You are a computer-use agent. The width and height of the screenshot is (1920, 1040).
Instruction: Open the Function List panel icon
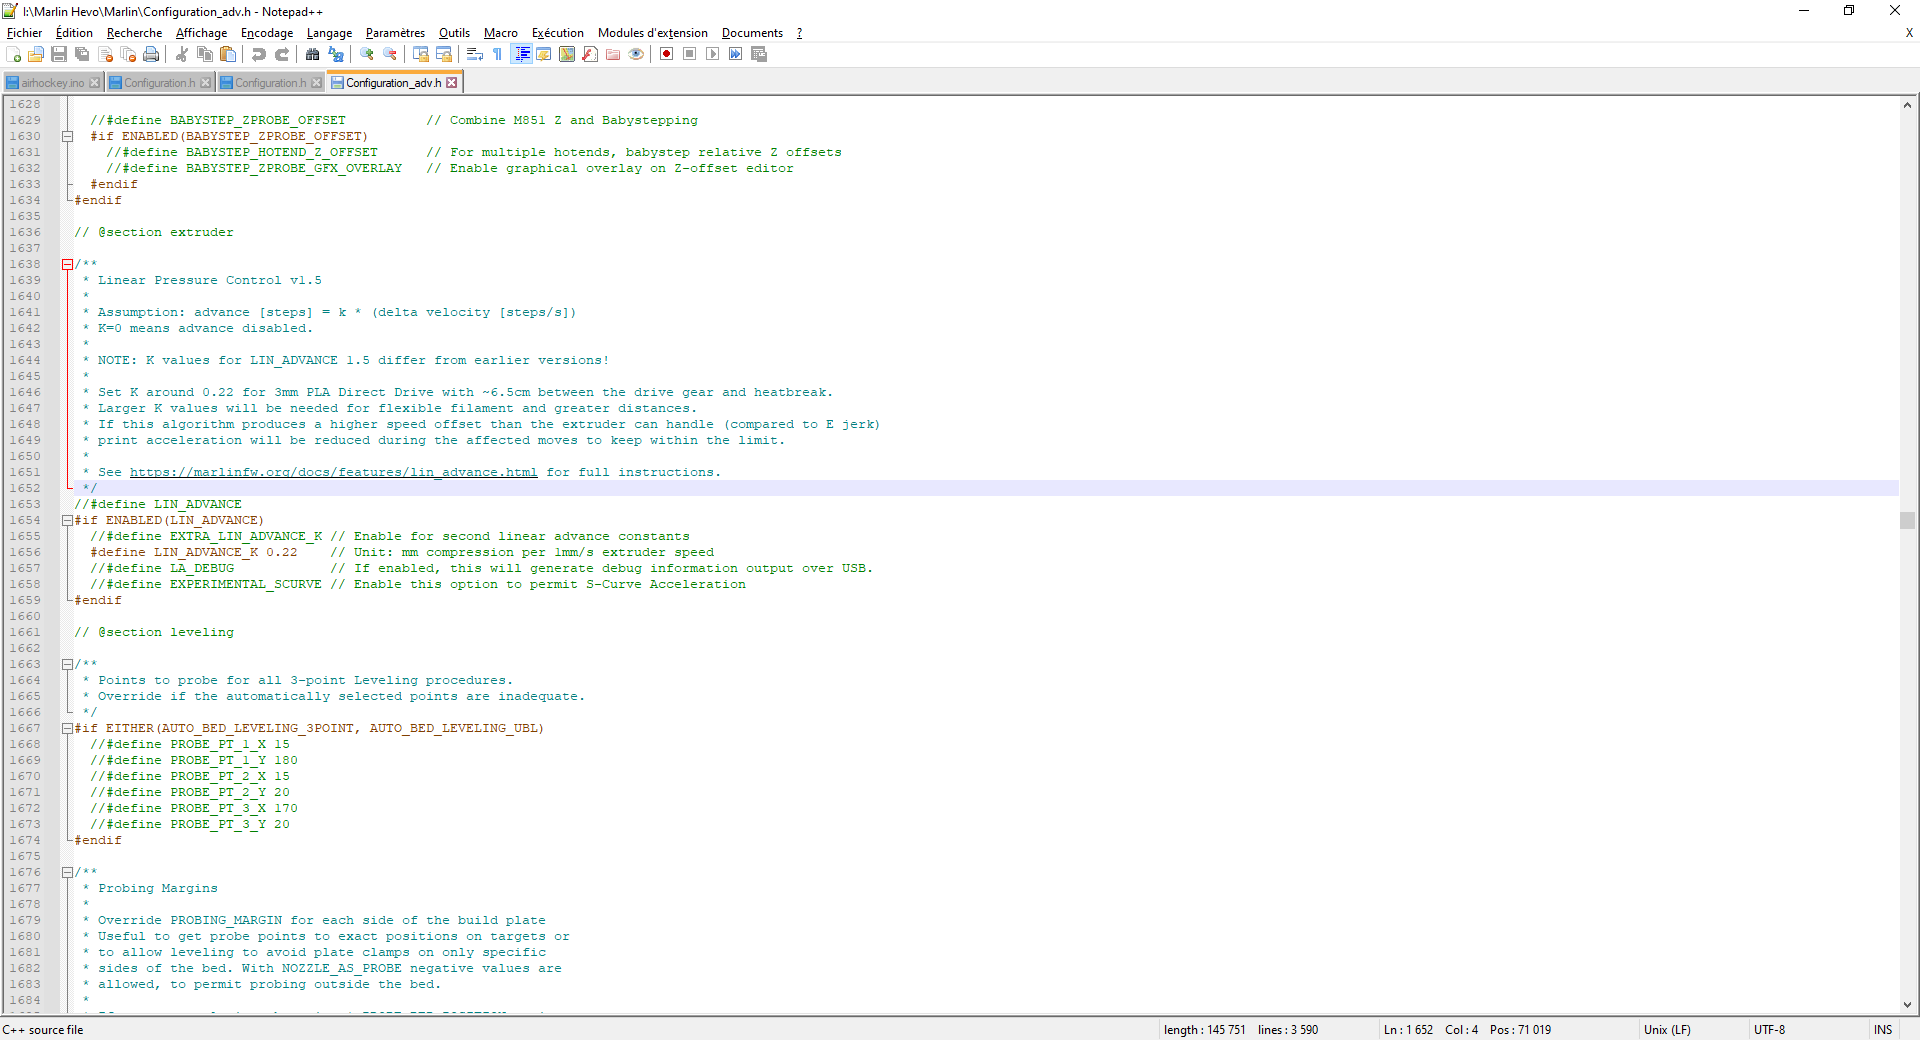tap(590, 54)
